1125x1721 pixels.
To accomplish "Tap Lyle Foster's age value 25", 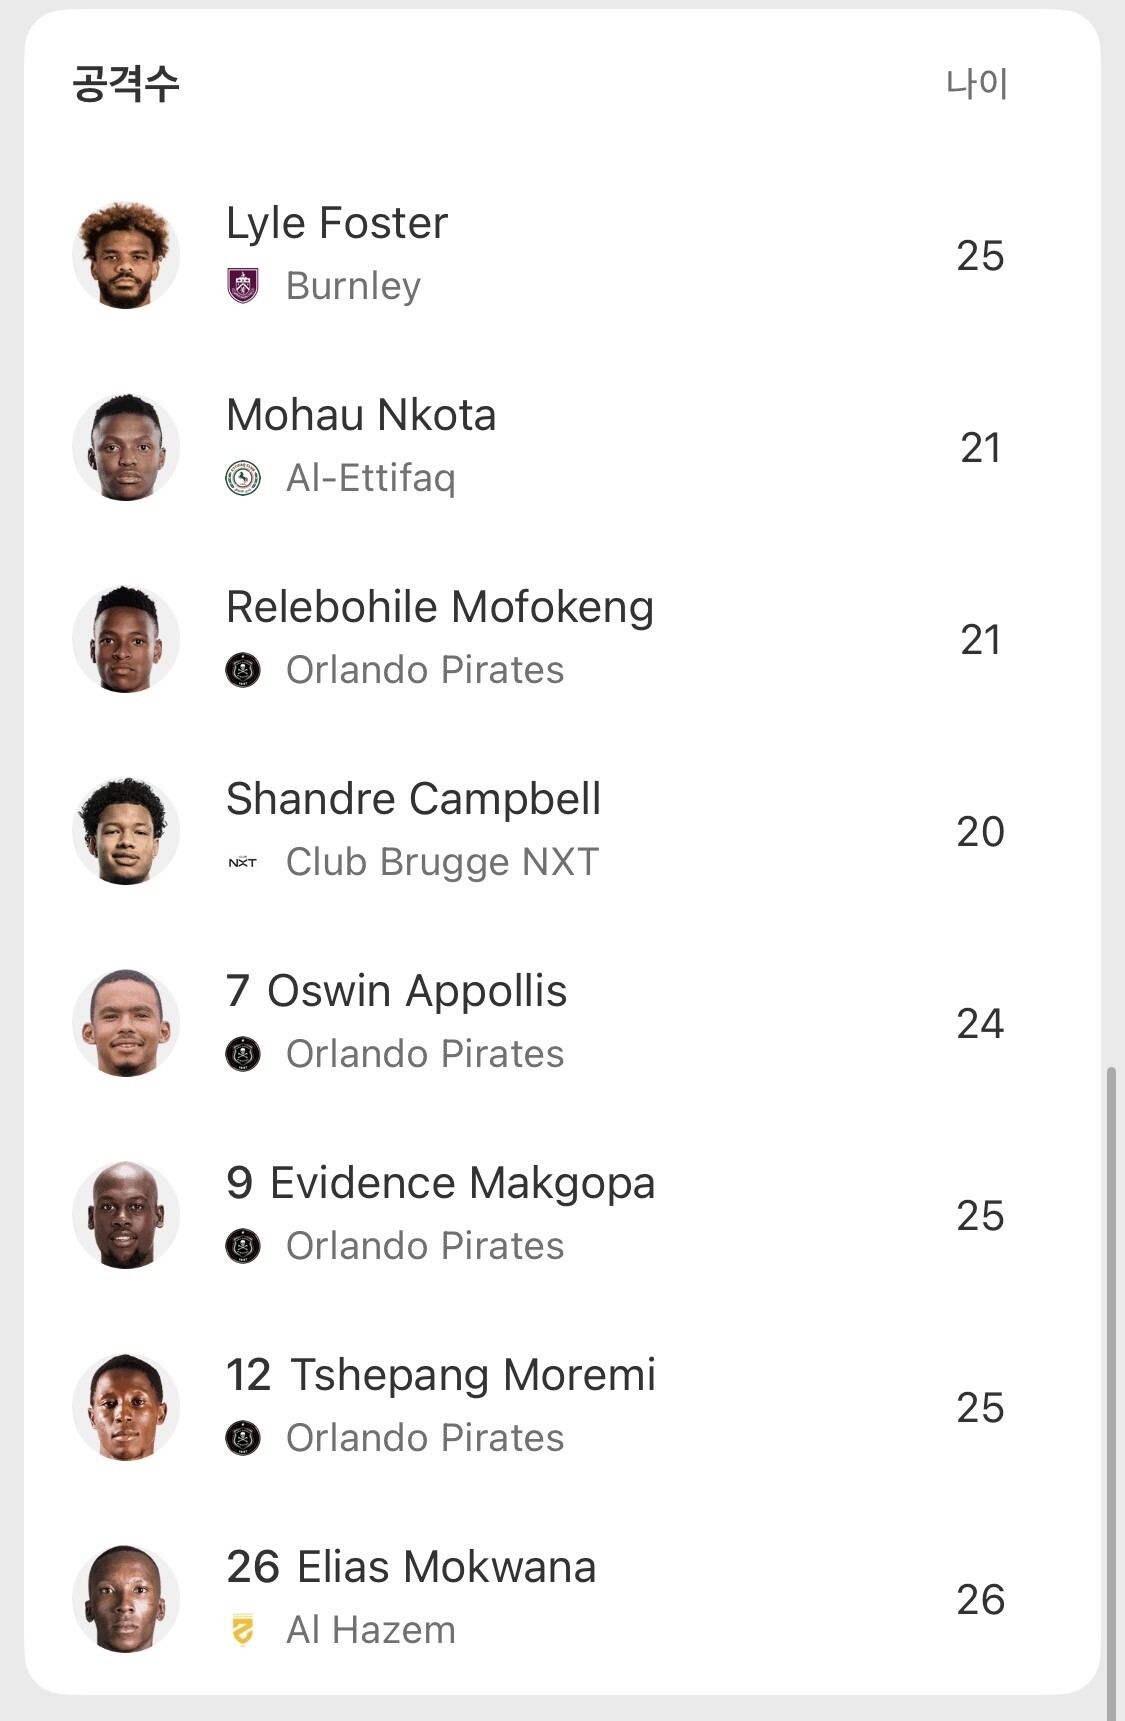I will 980,256.
